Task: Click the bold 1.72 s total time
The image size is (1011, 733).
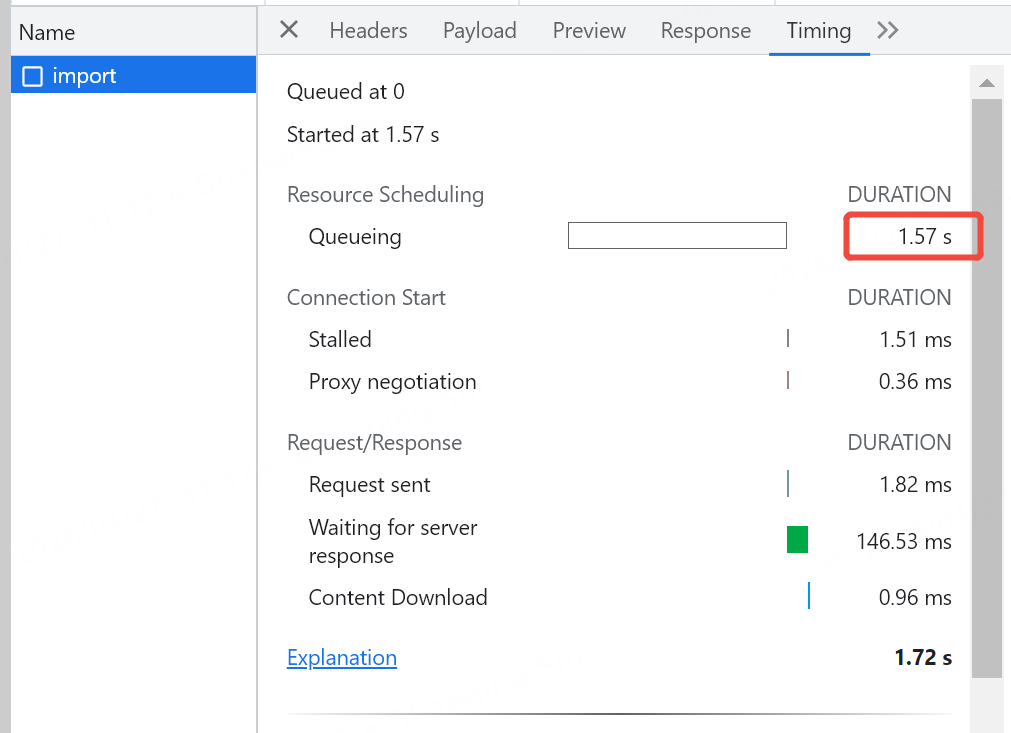Action: point(922,658)
